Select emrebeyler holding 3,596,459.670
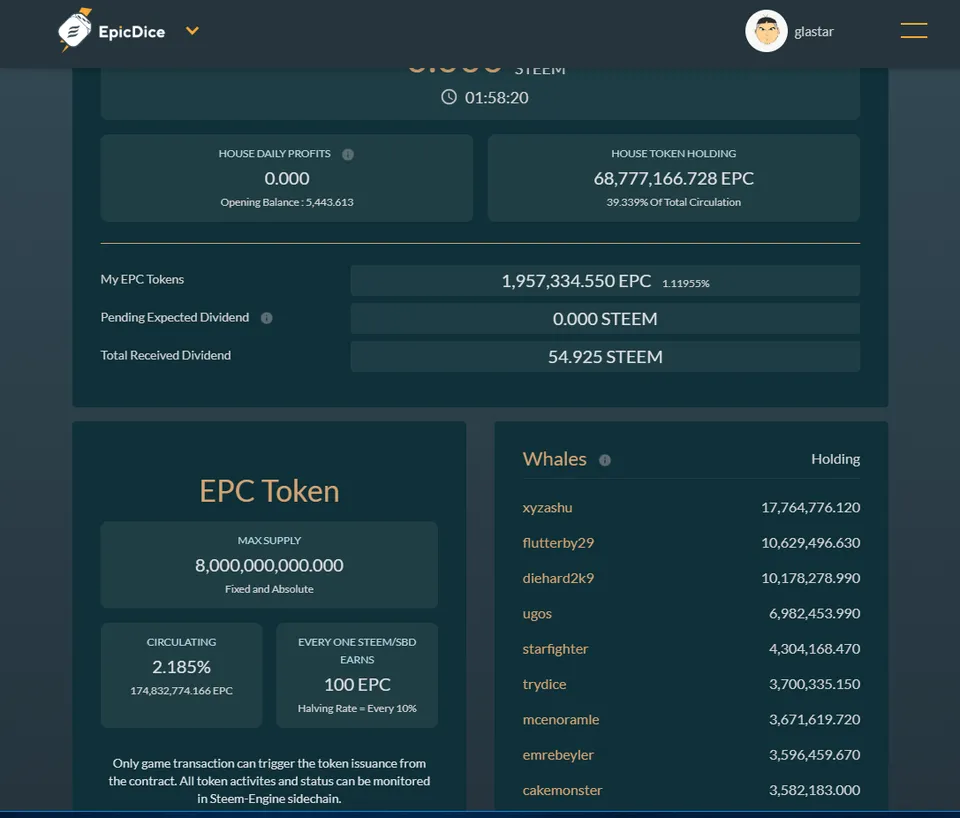This screenshot has height=818, width=960. point(814,755)
